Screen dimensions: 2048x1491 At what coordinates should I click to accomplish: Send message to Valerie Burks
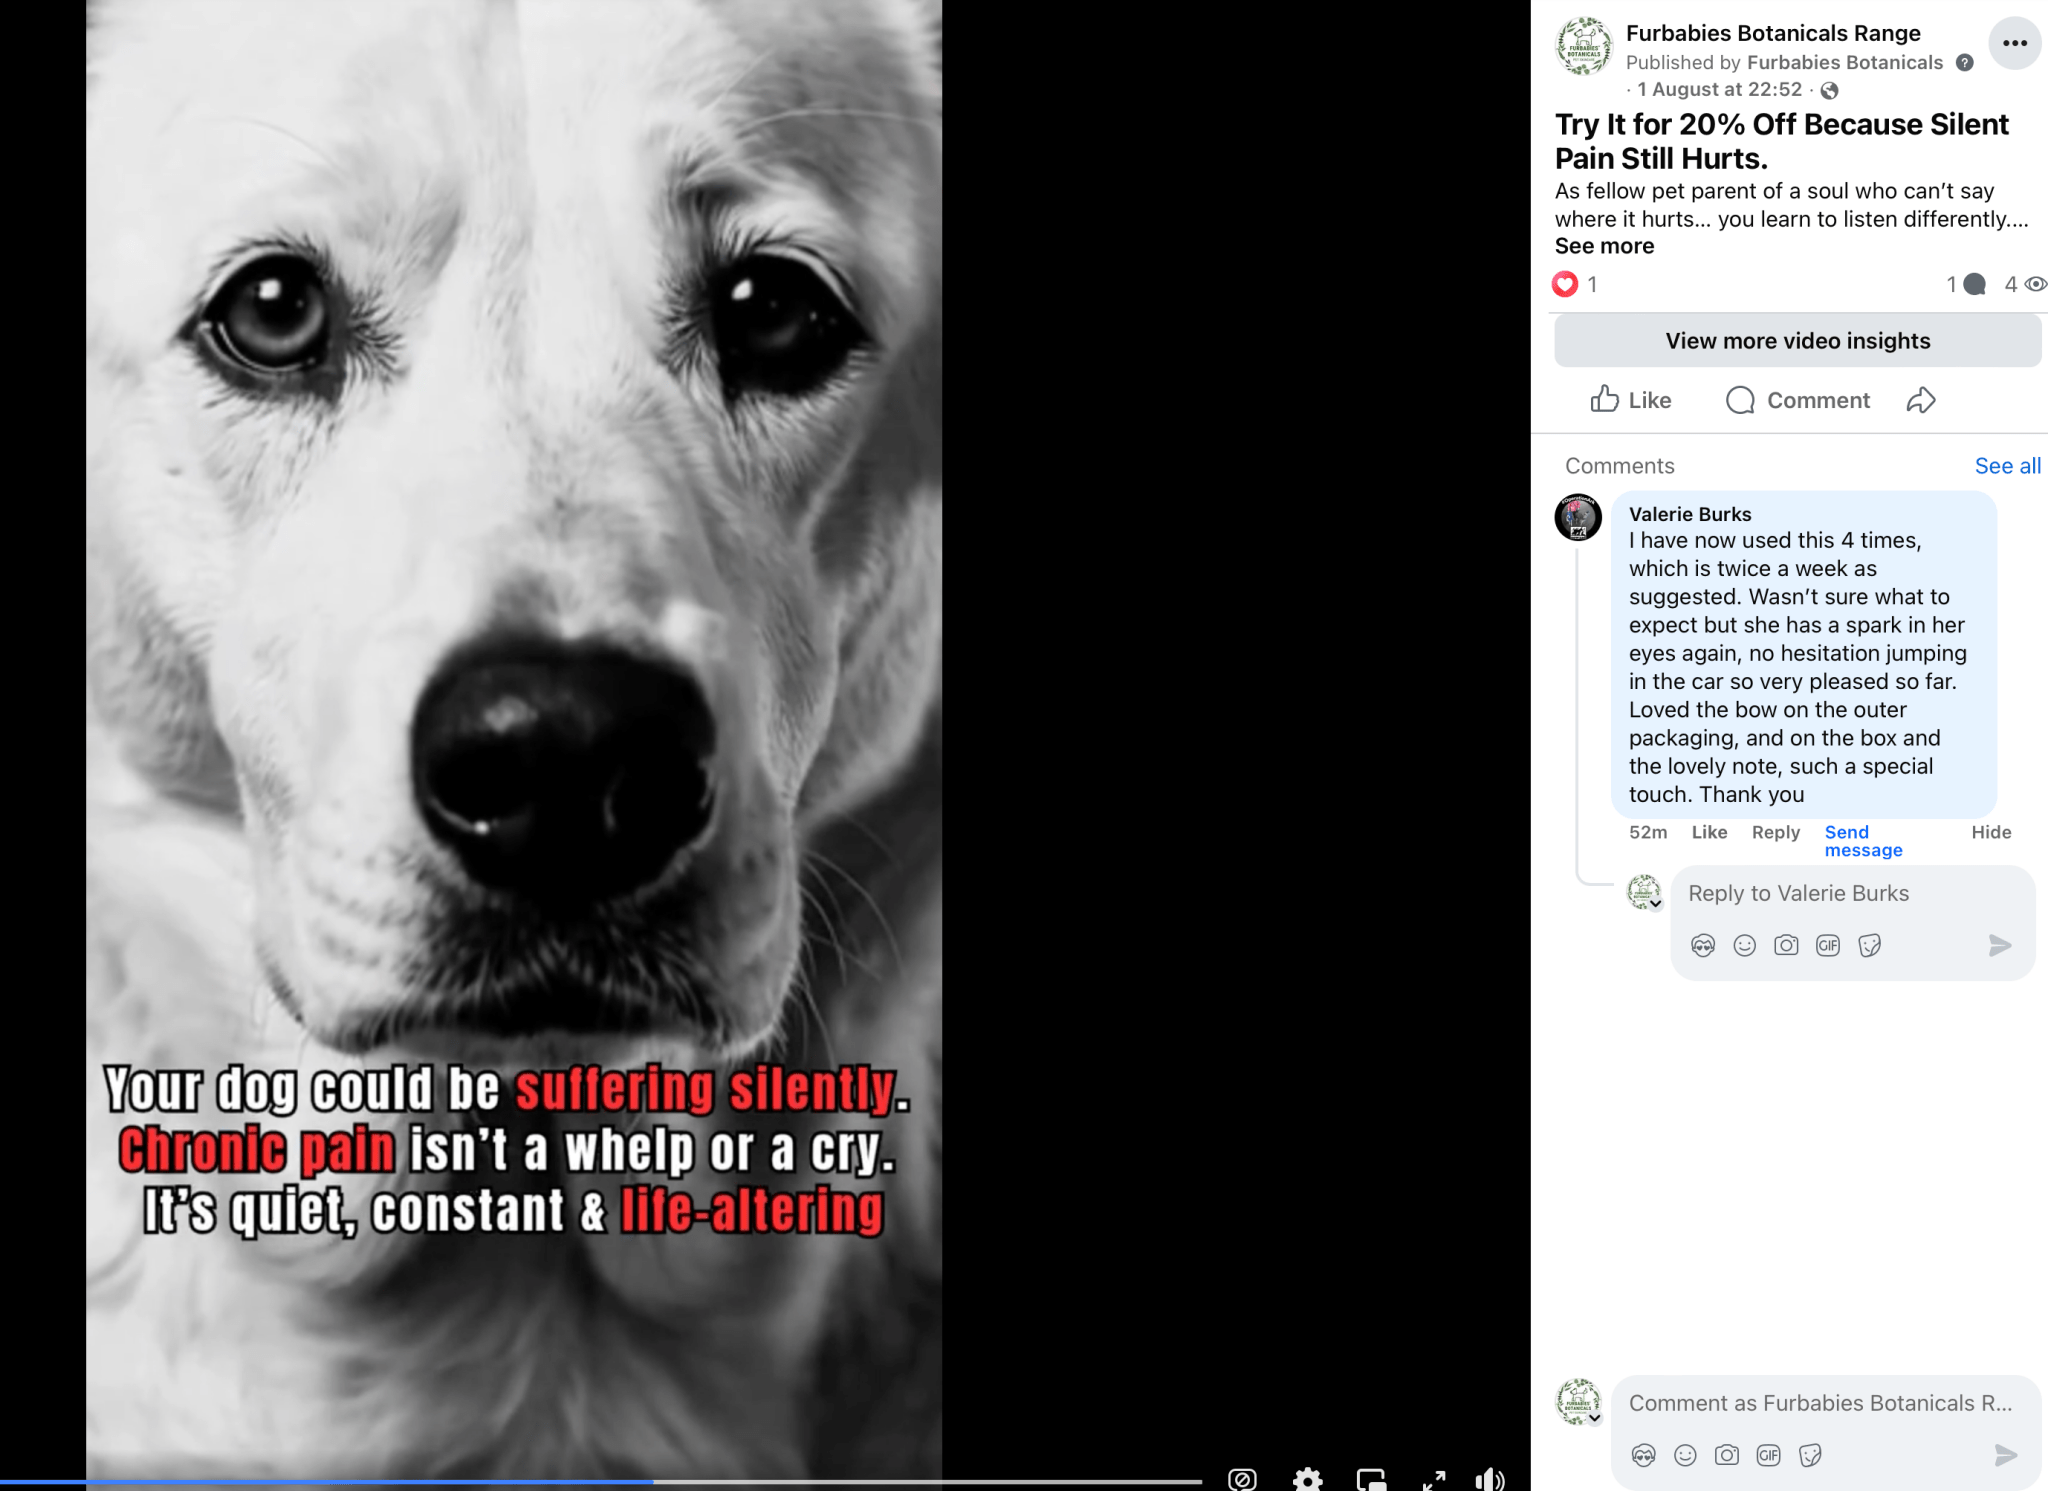pos(1863,841)
